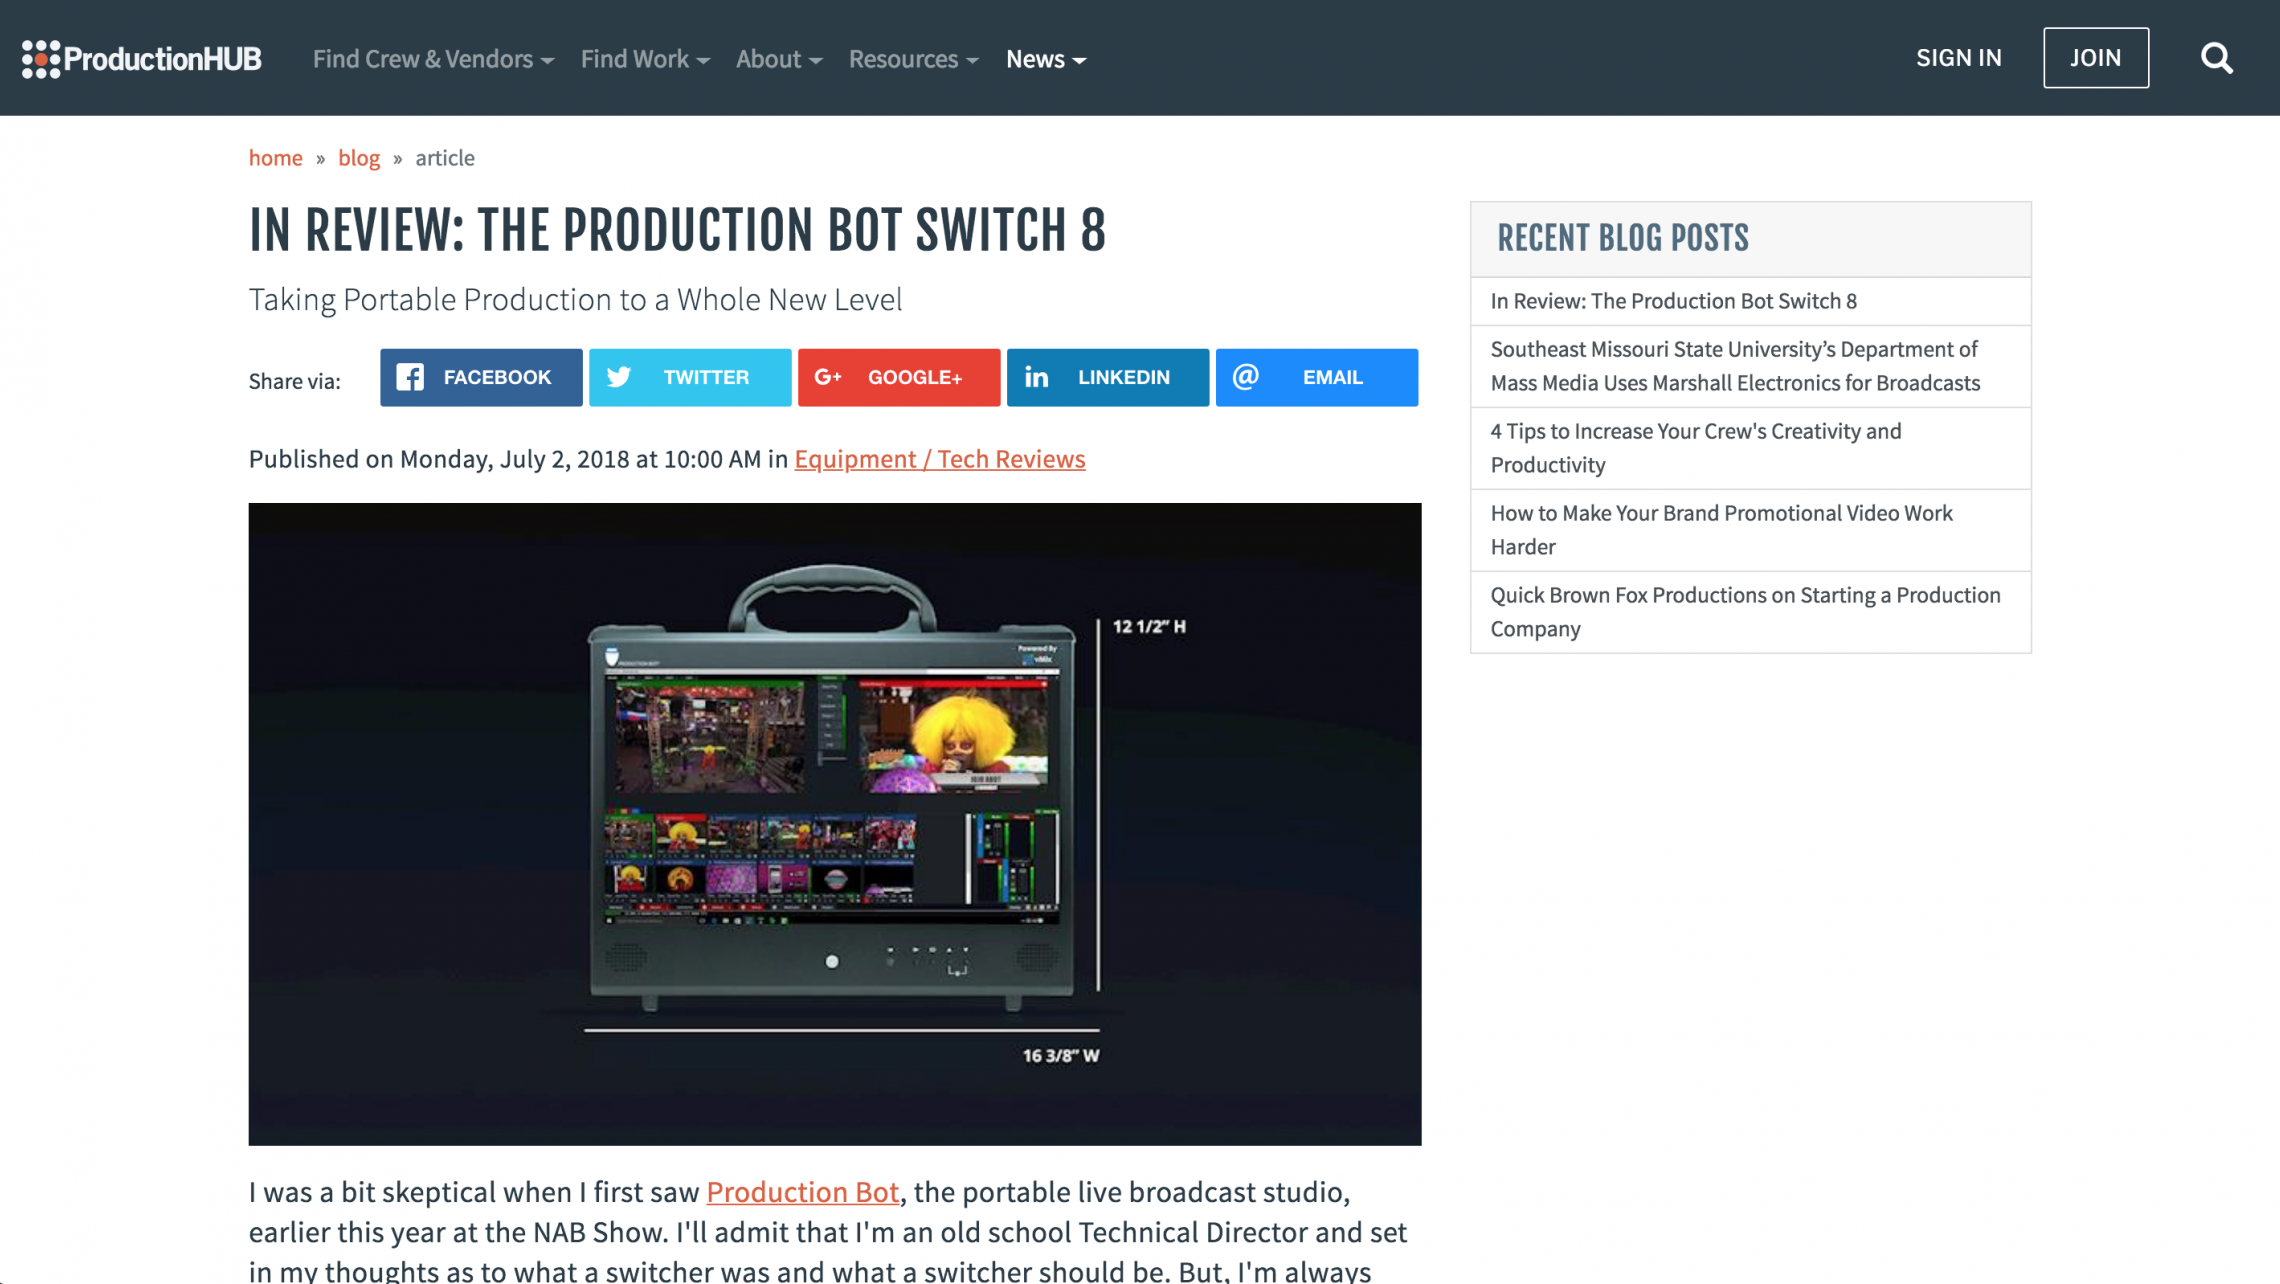The height and width of the screenshot is (1284, 2280).
Task: Share article via LINKEDIN label
Action: coord(1124,377)
